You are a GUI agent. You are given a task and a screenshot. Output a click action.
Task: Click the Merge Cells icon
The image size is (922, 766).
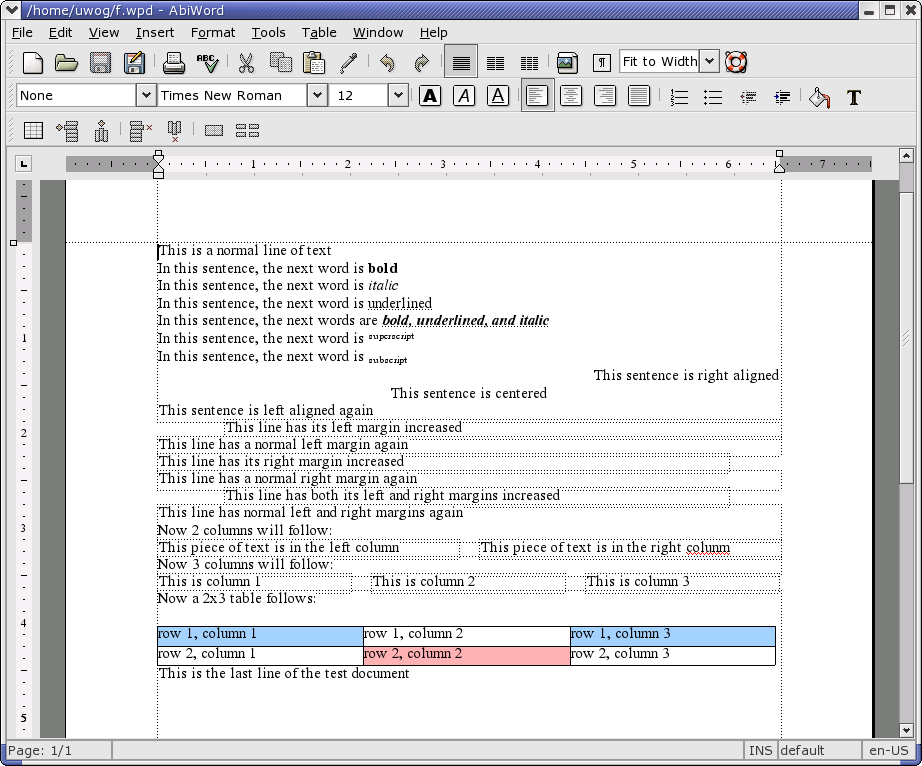(214, 130)
